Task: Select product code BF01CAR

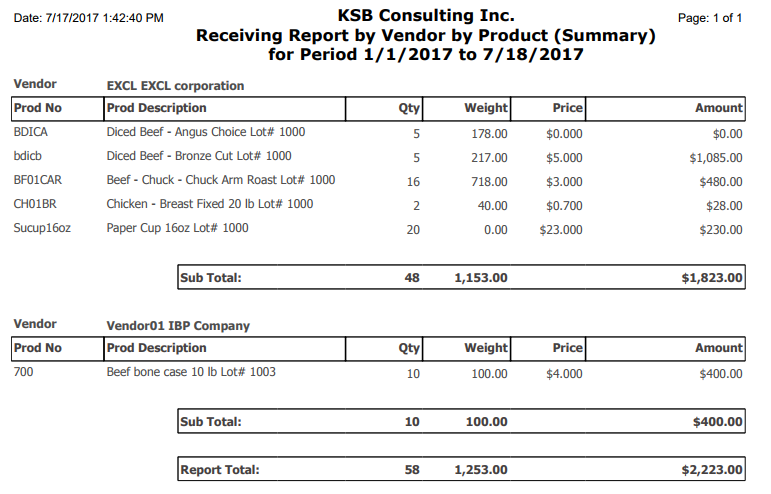Action: 37,180
